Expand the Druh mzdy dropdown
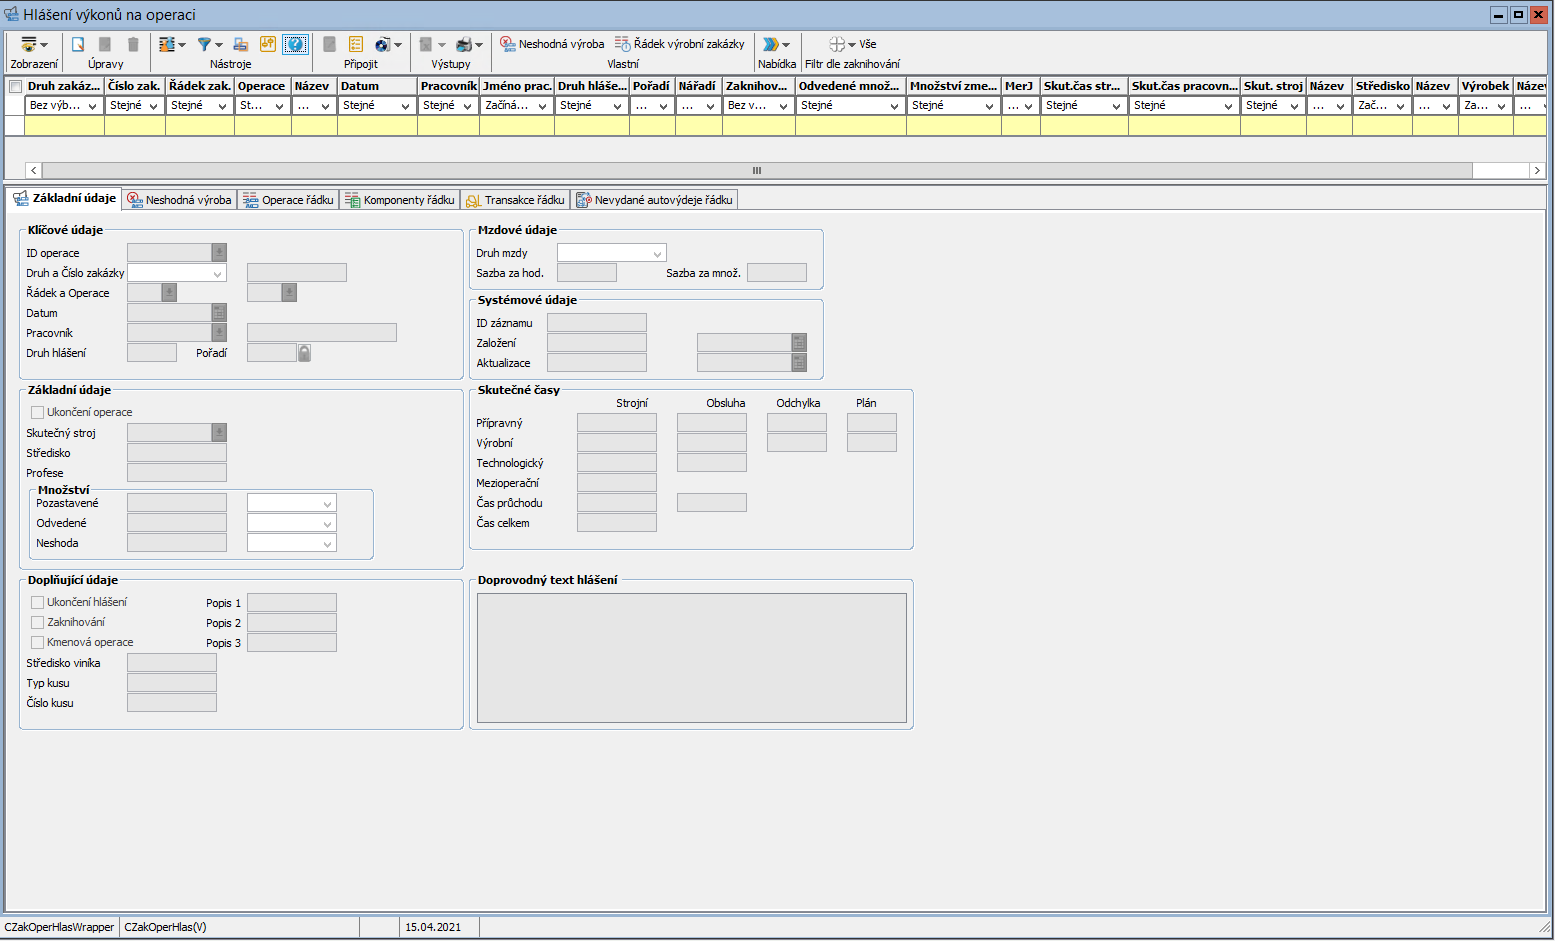This screenshot has height=941, width=1555. click(x=656, y=254)
